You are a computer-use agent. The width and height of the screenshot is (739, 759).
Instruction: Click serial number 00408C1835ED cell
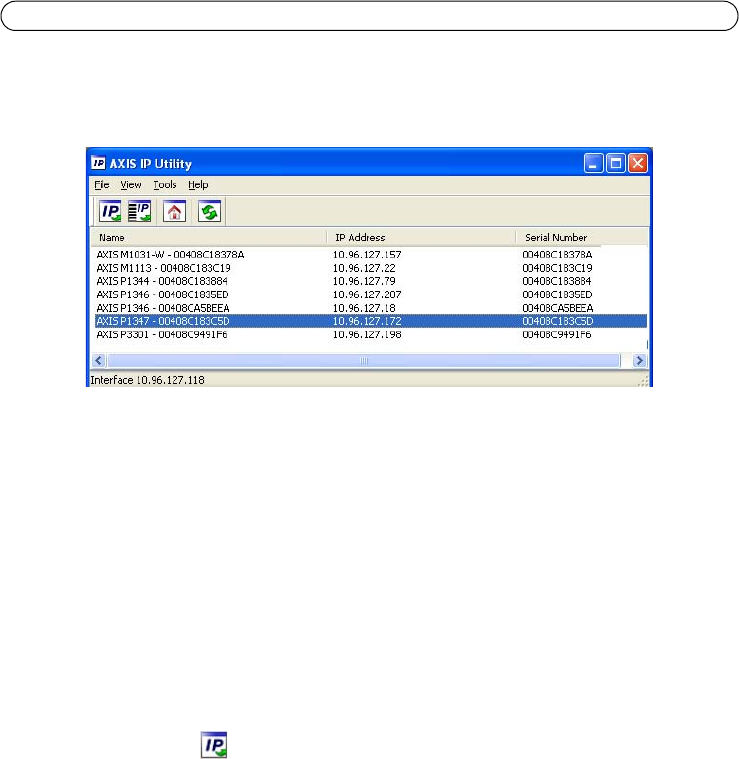click(557, 295)
